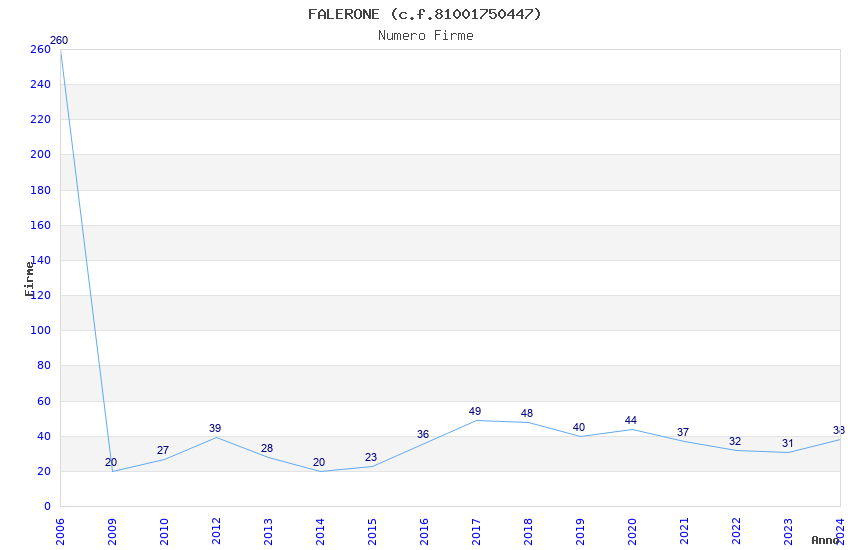Select the 2013 data label 28
This screenshot has height=550, width=850.
pos(267,449)
